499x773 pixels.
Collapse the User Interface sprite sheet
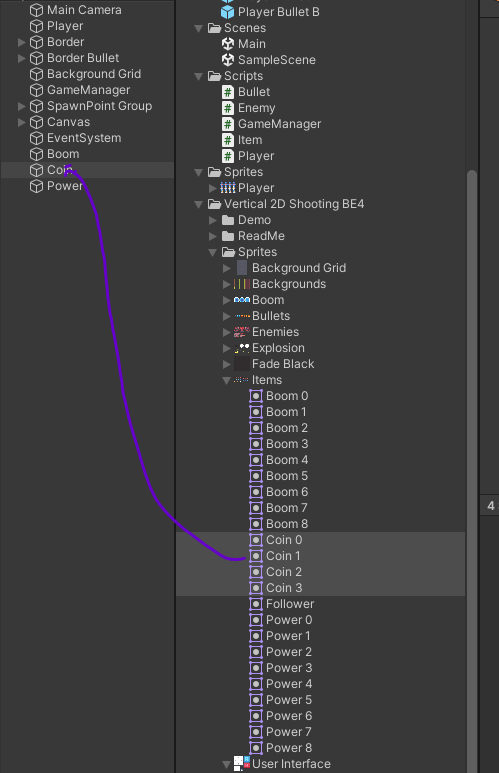tap(227, 765)
